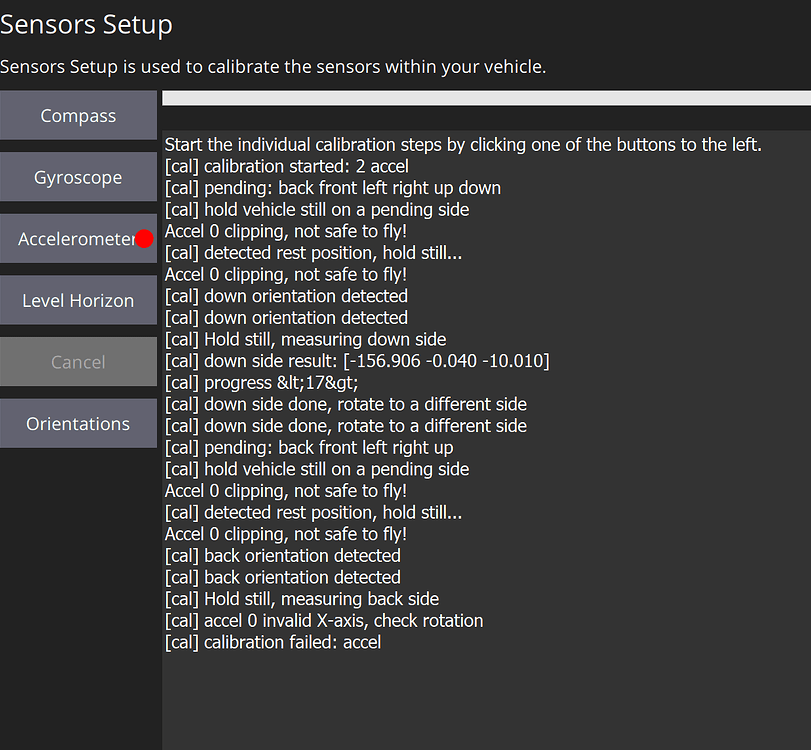Viewport: 811px width, 750px height.
Task: Select the 'down side result' log entry
Action: click(358, 361)
